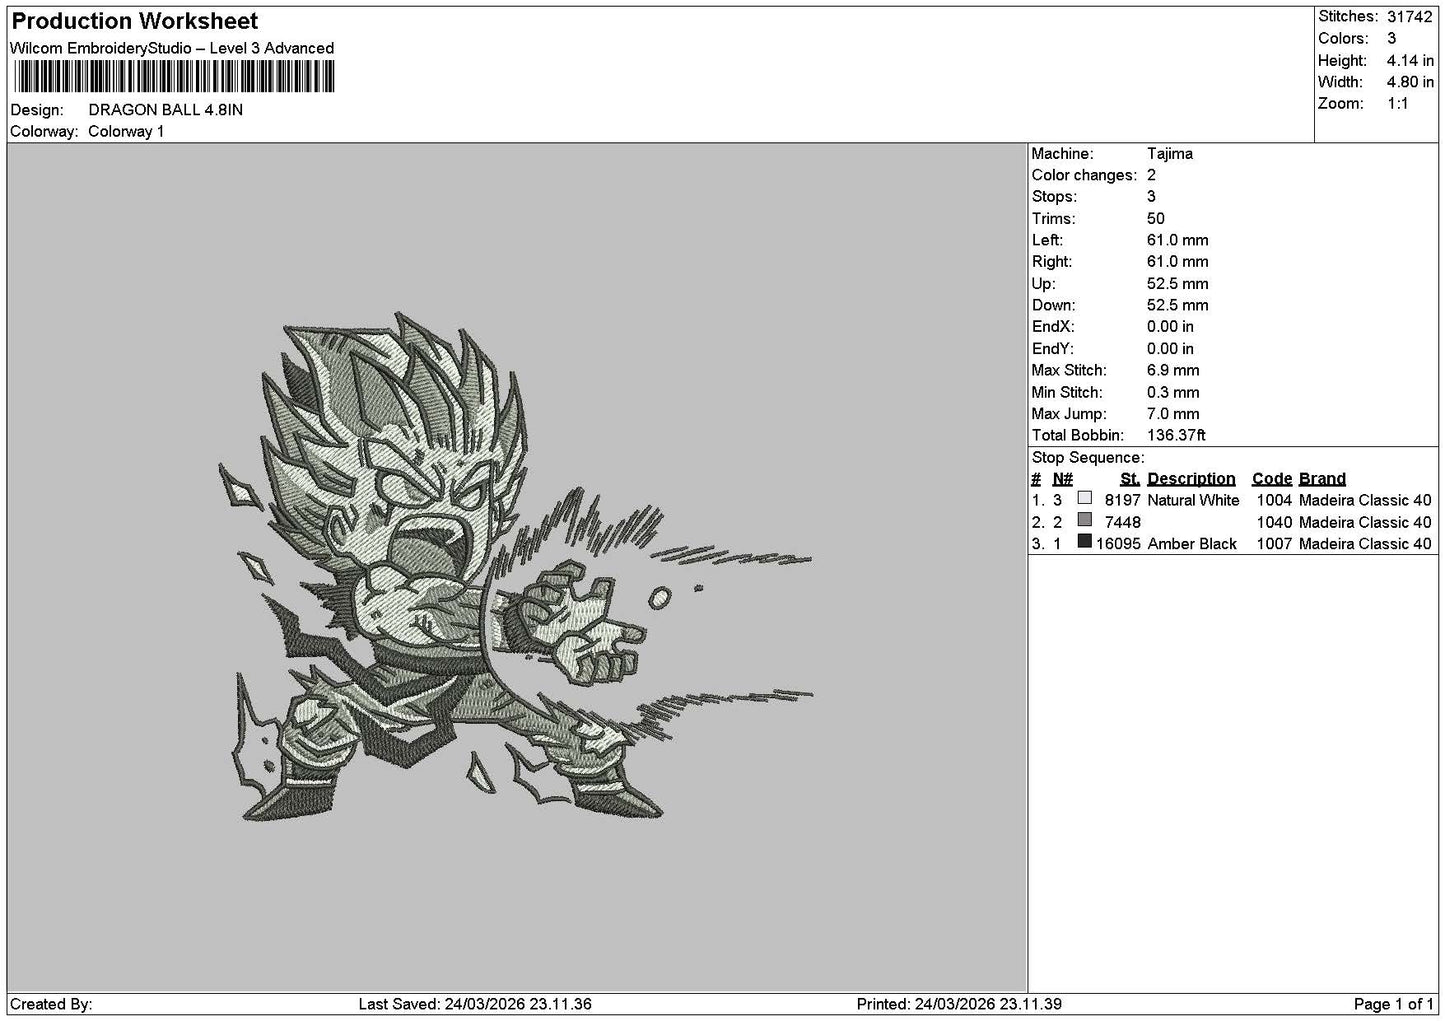
Task: Click the 'Description' column header
Action: click(x=1191, y=479)
